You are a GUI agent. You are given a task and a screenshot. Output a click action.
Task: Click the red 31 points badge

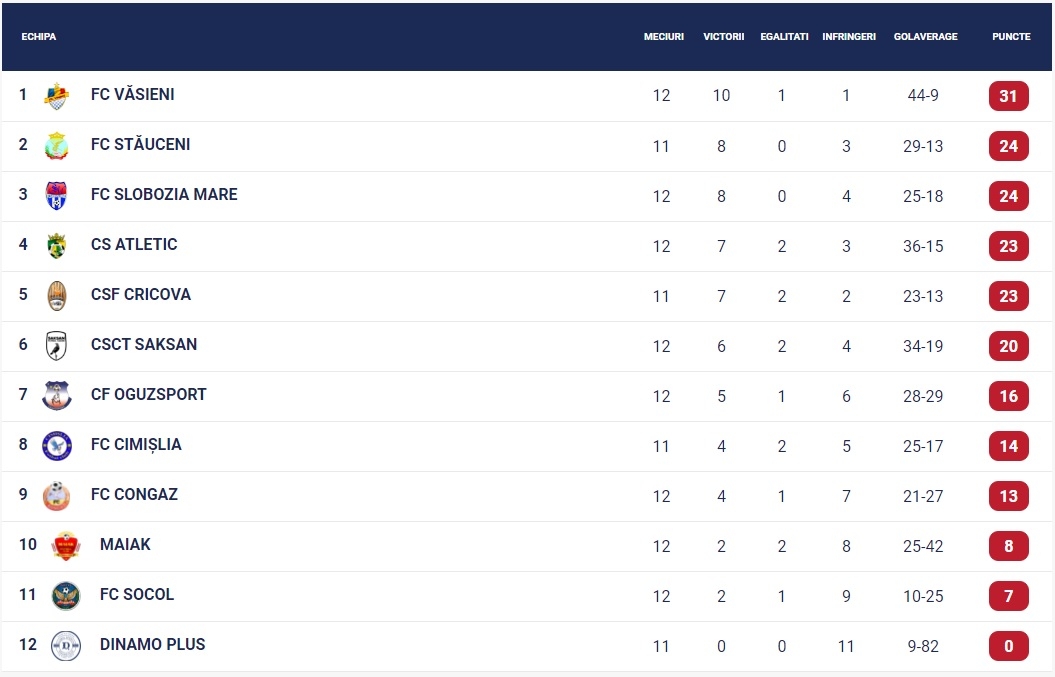[x=1009, y=96]
